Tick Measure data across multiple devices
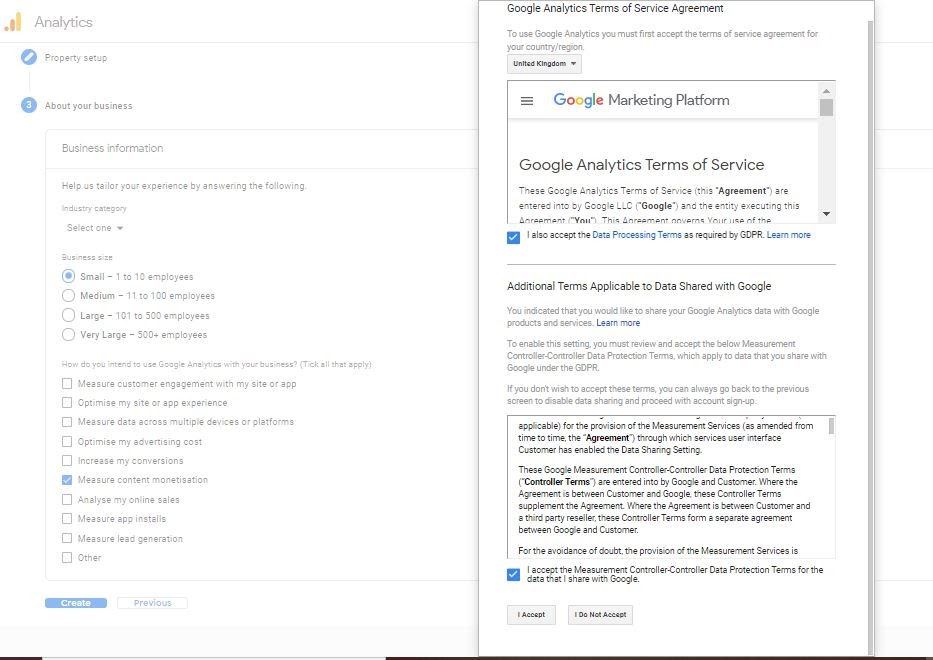The width and height of the screenshot is (933, 660). tap(67, 422)
